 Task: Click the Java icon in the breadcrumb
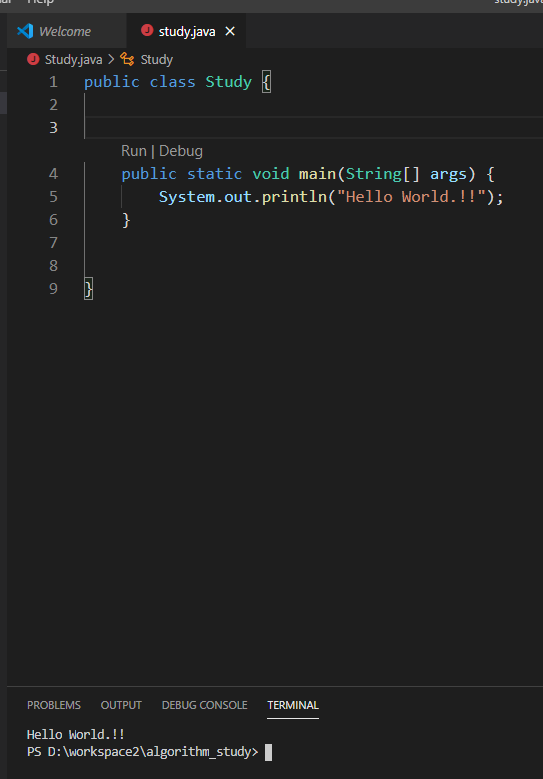tap(33, 59)
